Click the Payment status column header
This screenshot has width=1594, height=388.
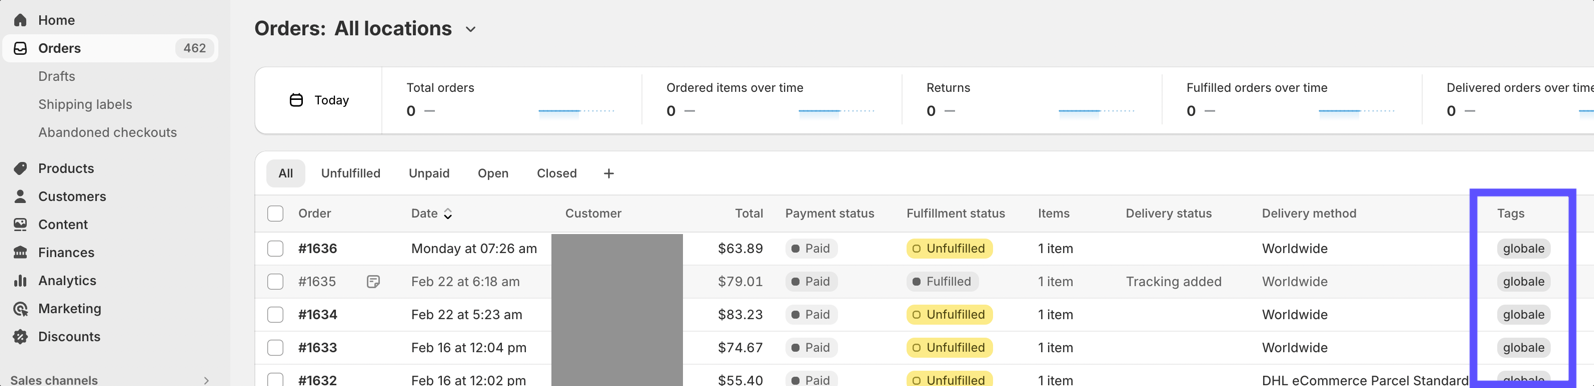click(x=829, y=213)
